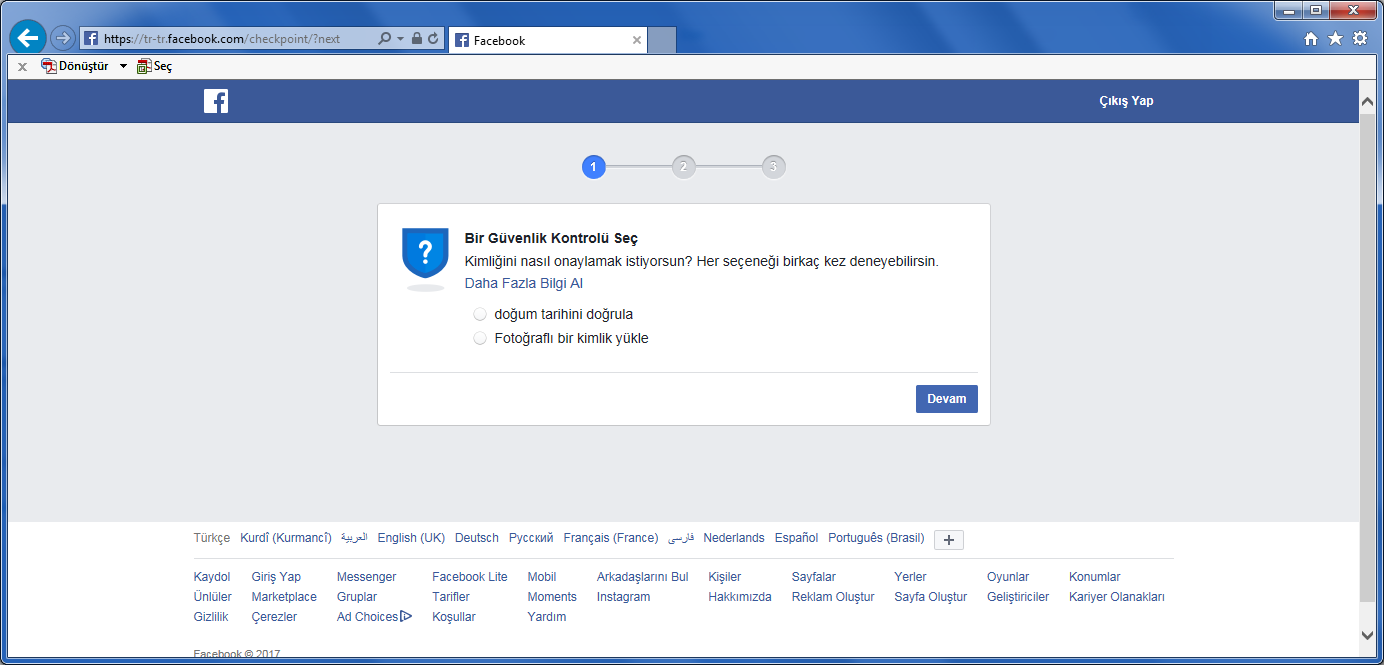Click the plus button for more languages
Image resolution: width=1384 pixels, height=665 pixels.
pos(949,540)
